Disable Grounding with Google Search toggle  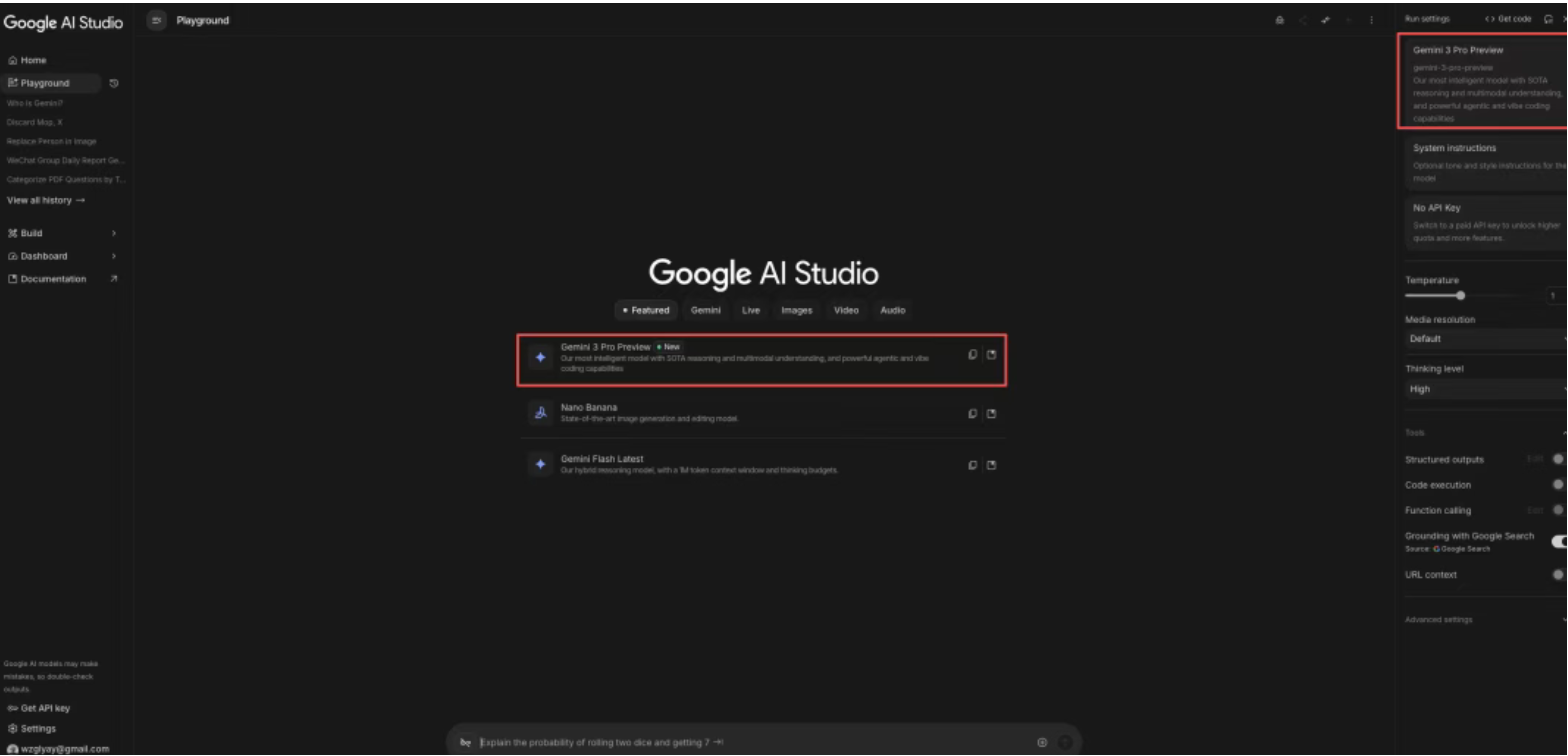click(1558, 541)
